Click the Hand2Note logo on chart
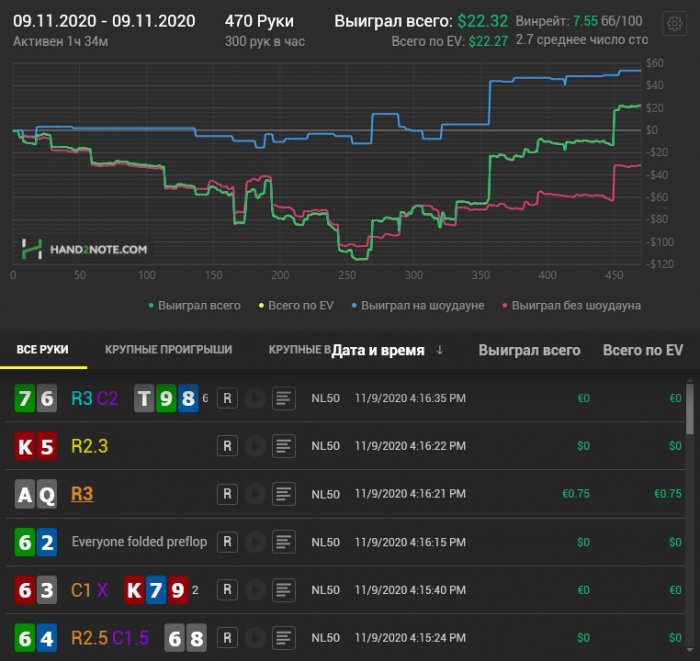 84,249
